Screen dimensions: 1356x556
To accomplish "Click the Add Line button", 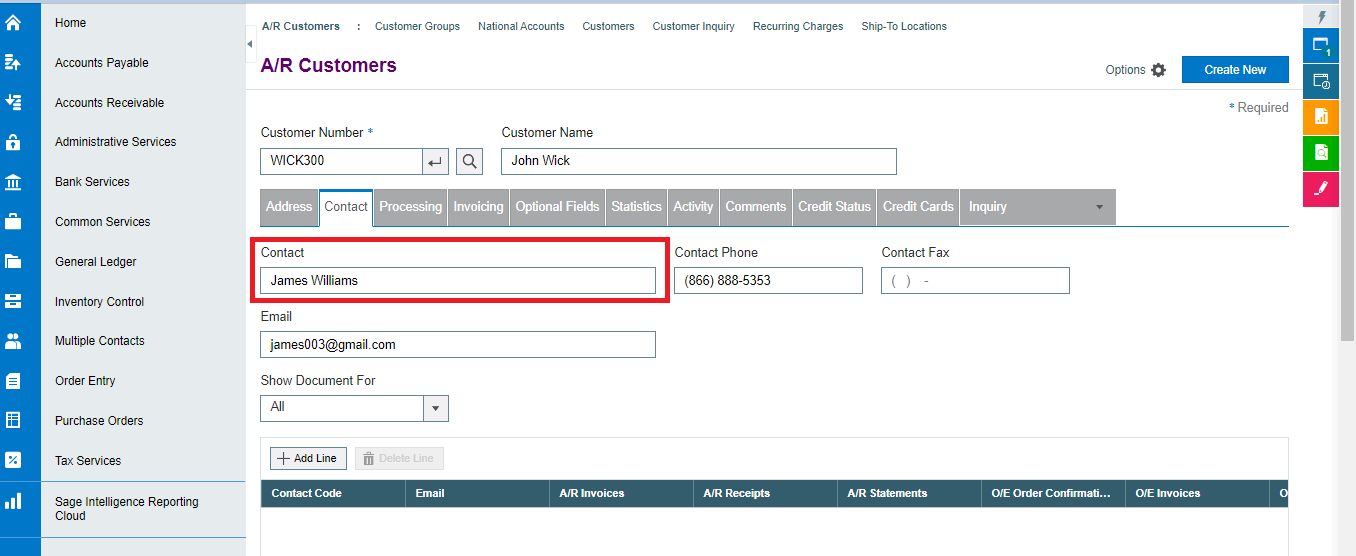I will click(308, 458).
